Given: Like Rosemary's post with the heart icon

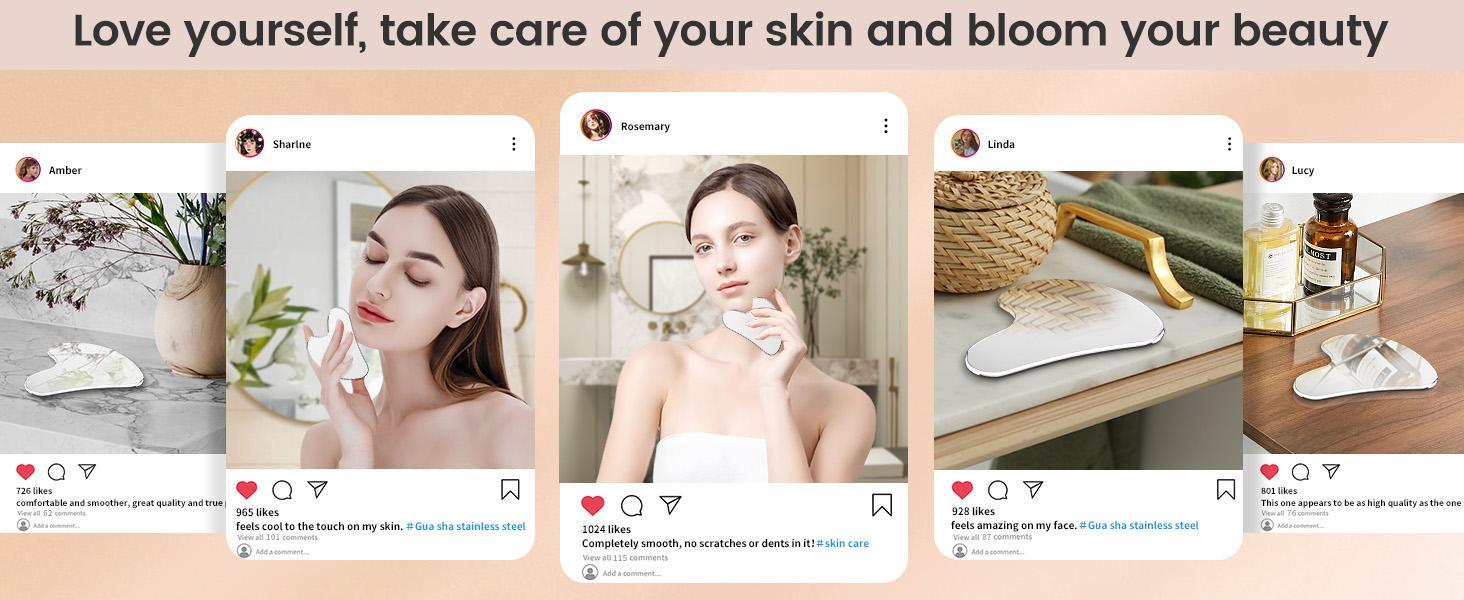Looking at the screenshot, I should coord(593,506).
